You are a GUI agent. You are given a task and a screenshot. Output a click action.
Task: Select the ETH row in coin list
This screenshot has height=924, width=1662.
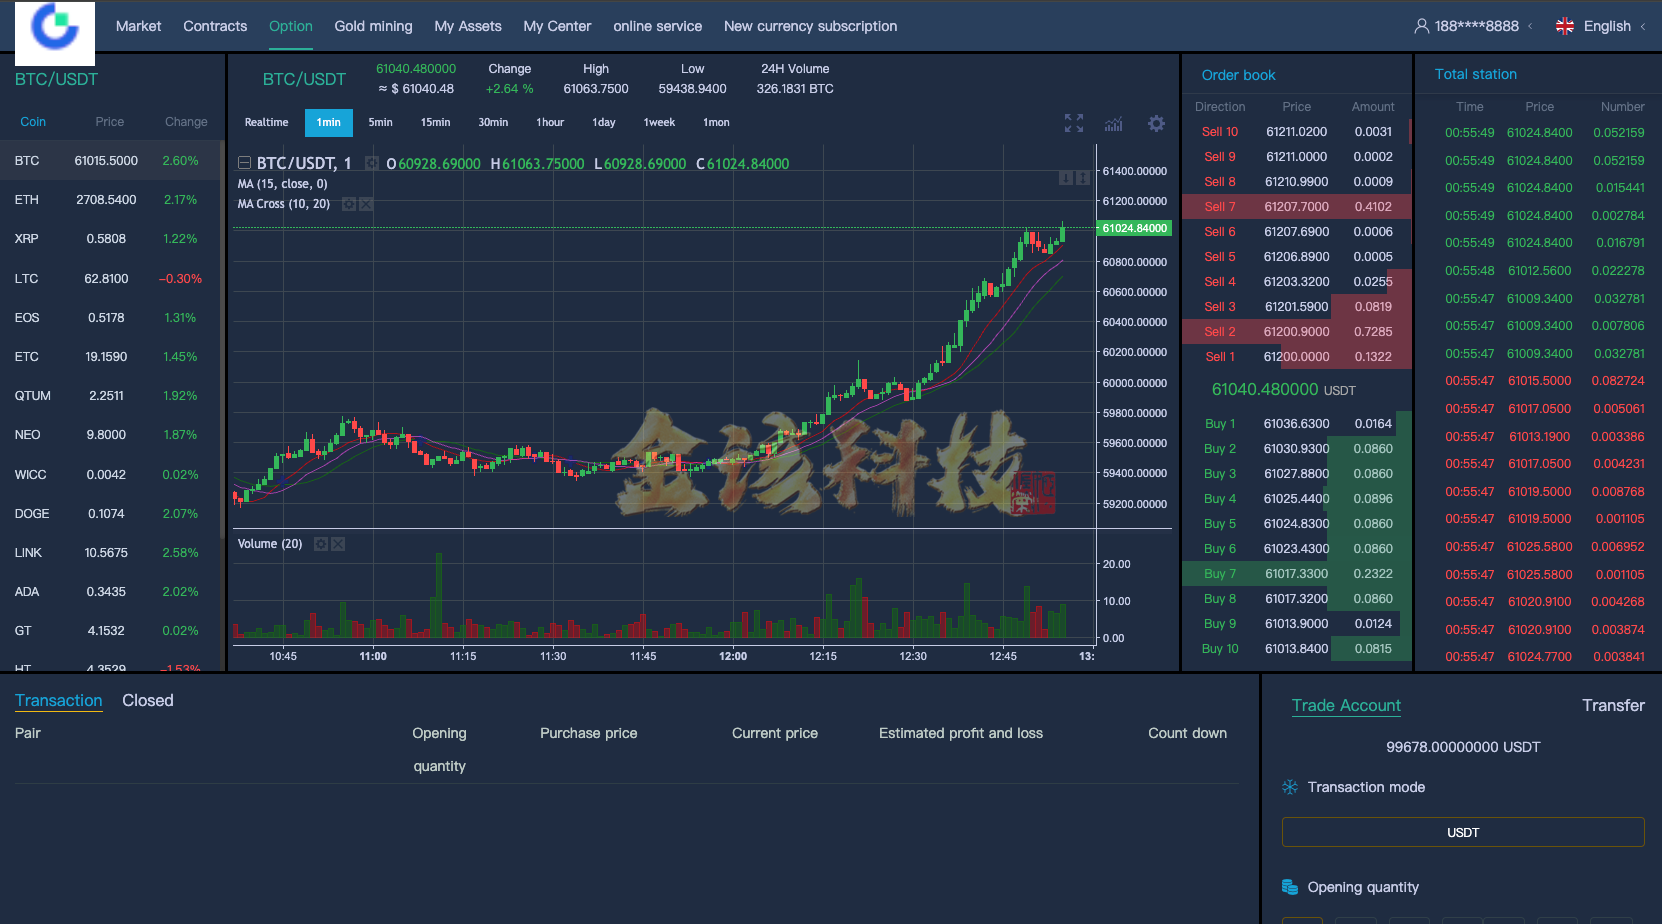click(x=110, y=200)
